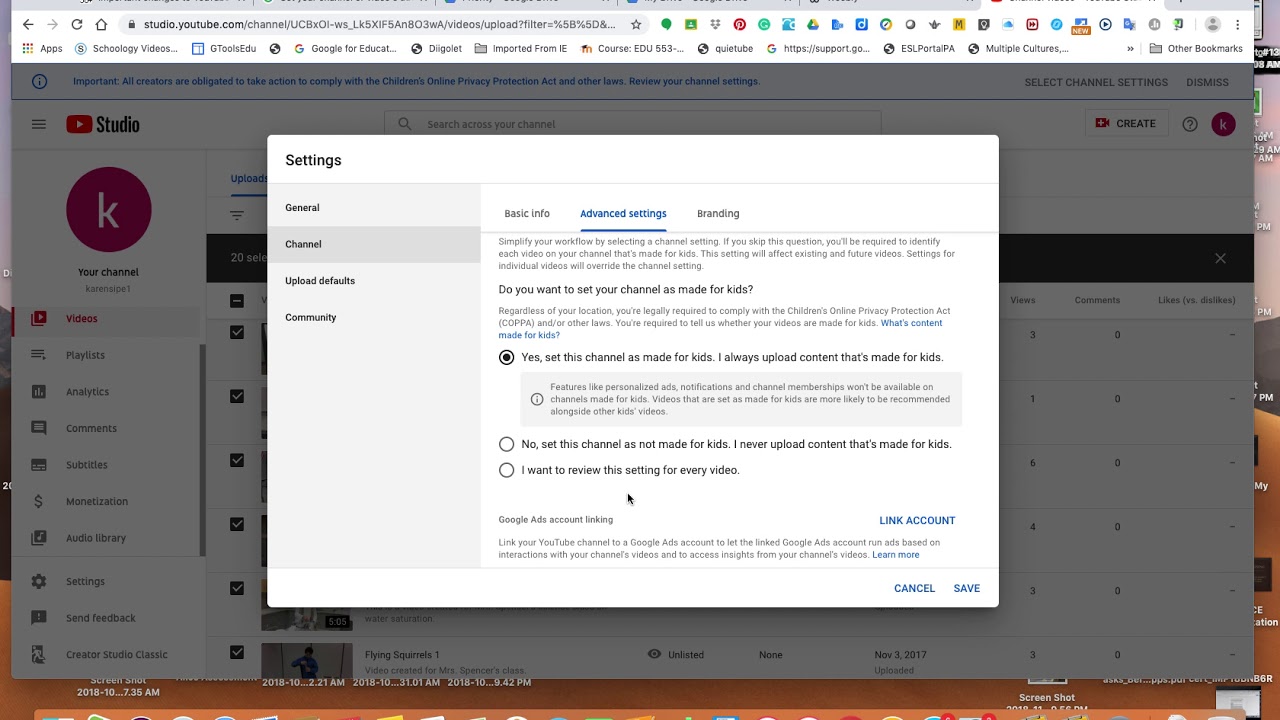Open the Apps bookmark shortcut
The width and height of the screenshot is (1280, 720).
pyautogui.click(x=43, y=48)
